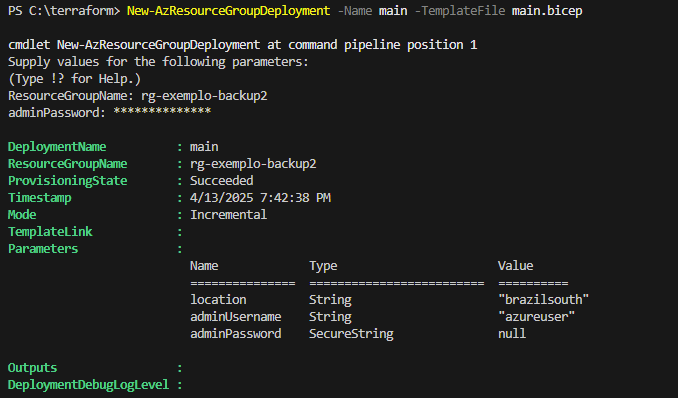Click the 'cmdlet New-AzResourceGroupDeployment at command pipeline' line

click(x=242, y=45)
